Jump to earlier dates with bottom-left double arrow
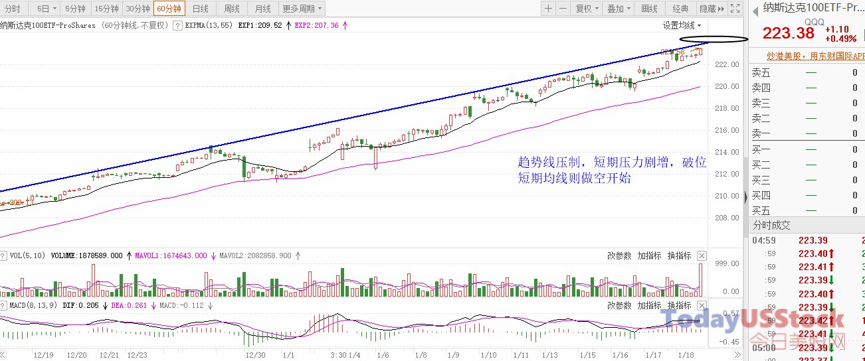The image size is (865, 361). click(3, 354)
